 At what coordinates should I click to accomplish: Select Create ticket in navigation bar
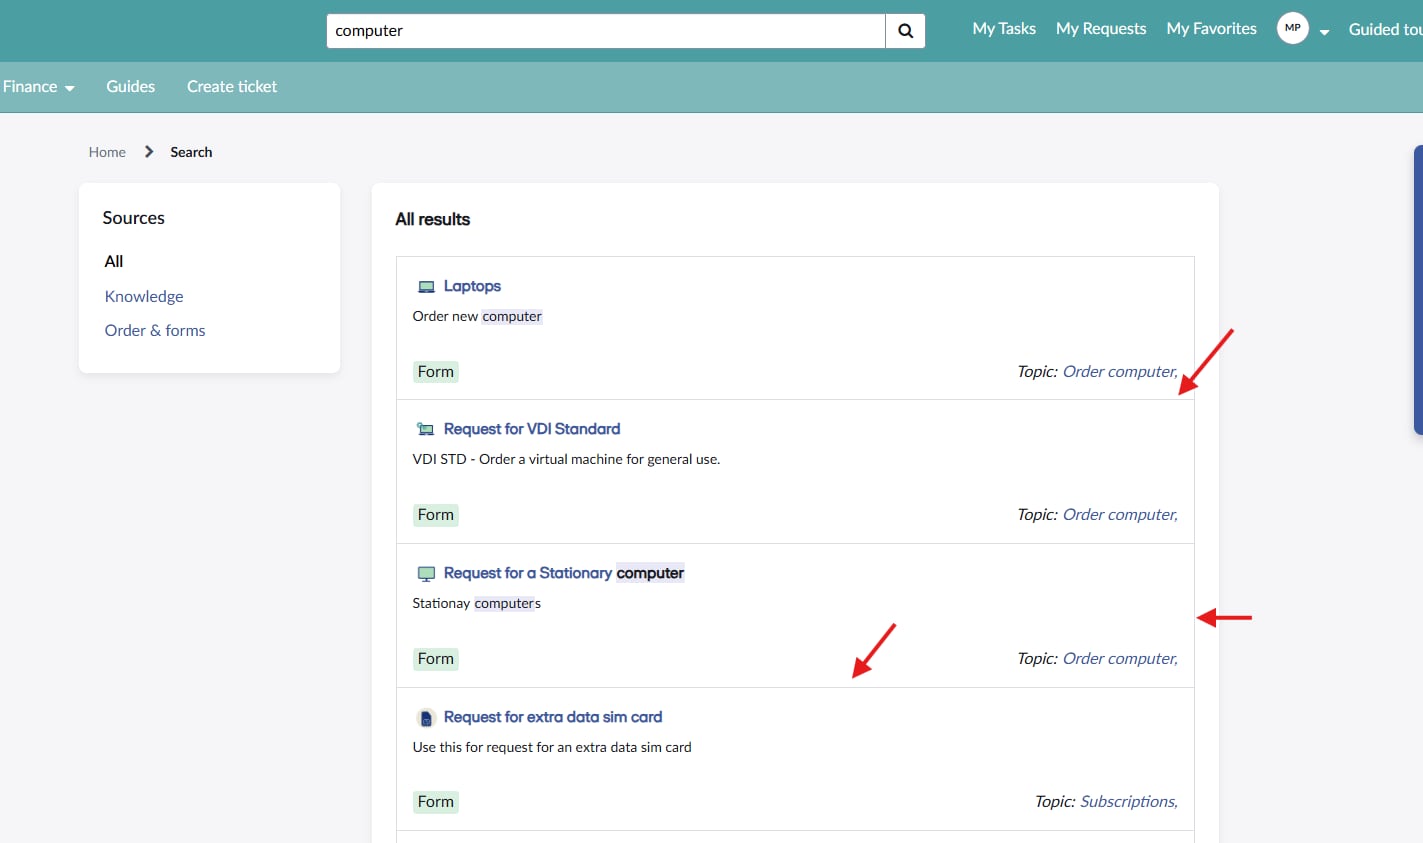[x=232, y=87]
